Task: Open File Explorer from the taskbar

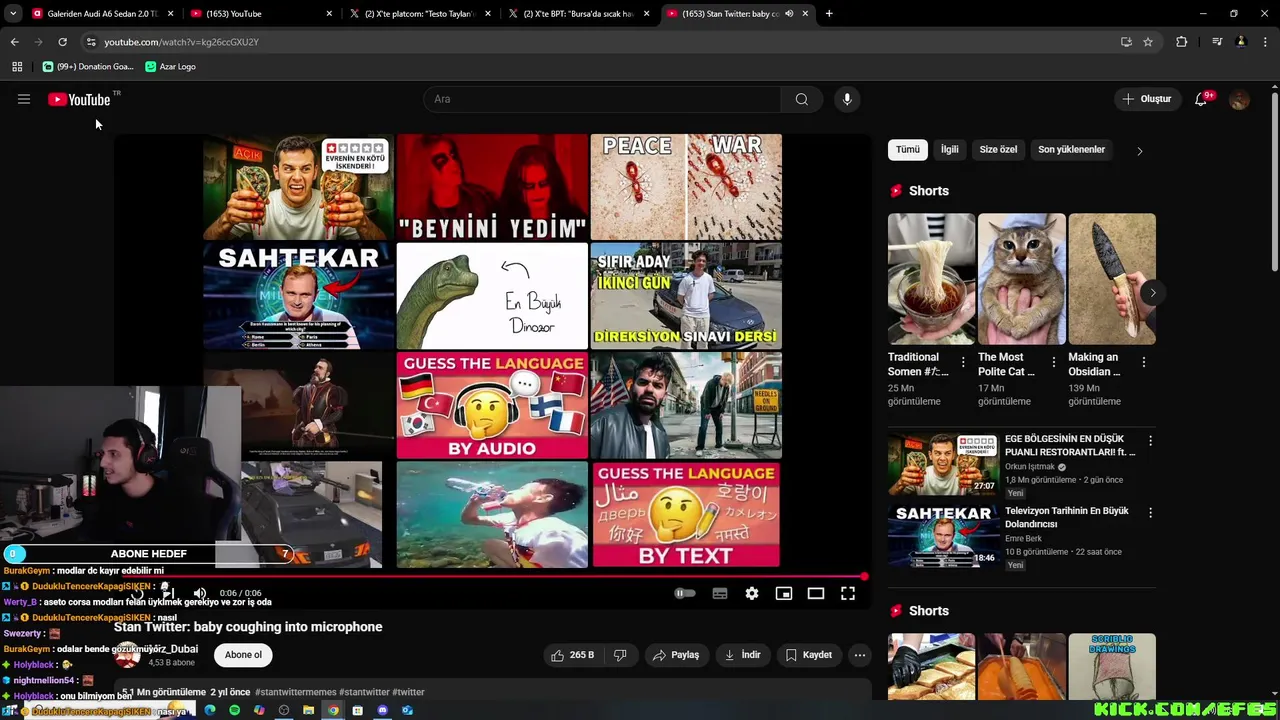Action: pyautogui.click(x=309, y=710)
